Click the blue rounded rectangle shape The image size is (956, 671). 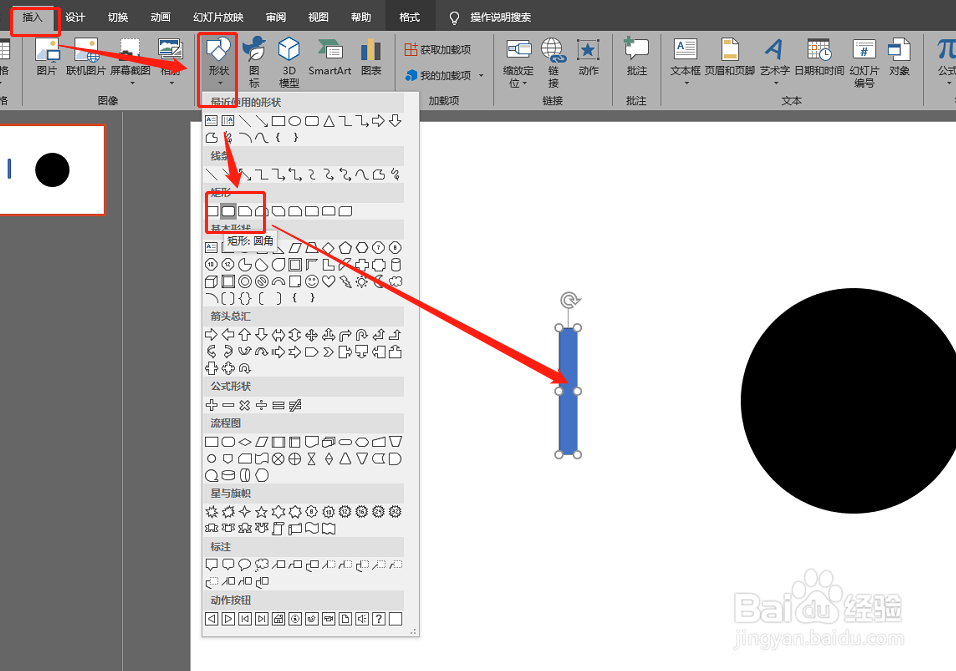coord(568,391)
